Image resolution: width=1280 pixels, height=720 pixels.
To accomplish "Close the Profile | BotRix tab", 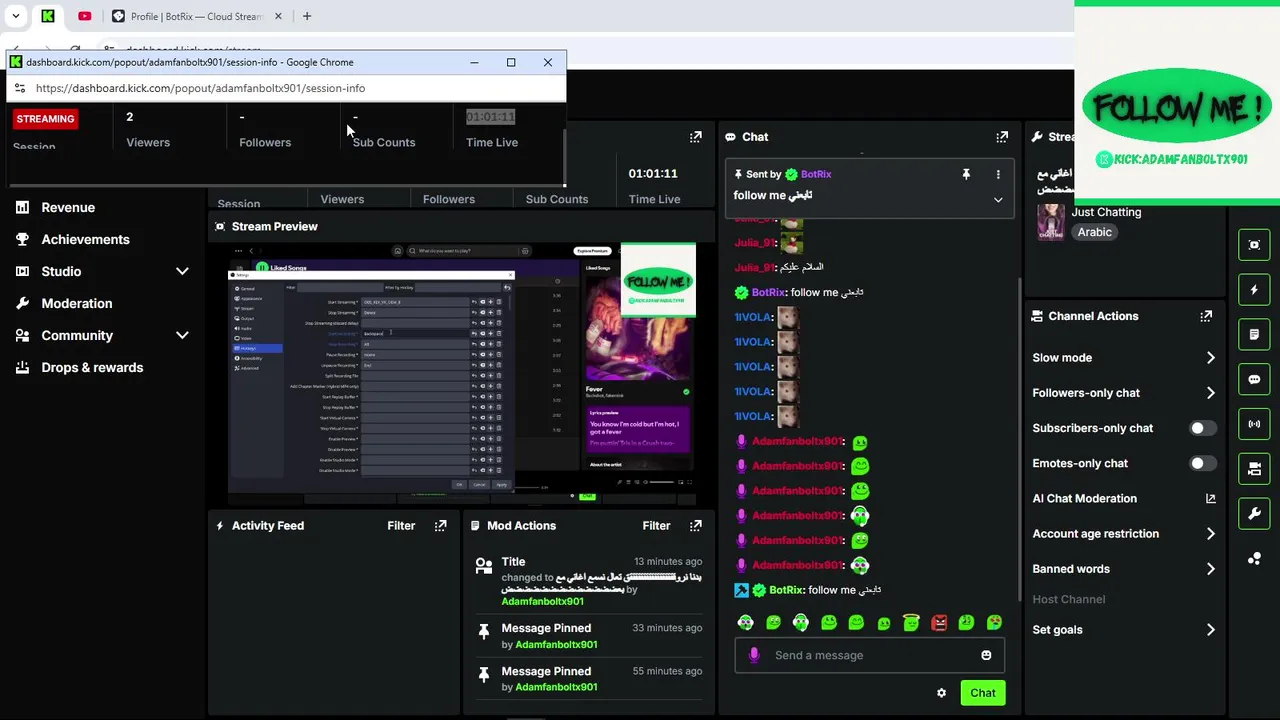I will click(x=279, y=16).
